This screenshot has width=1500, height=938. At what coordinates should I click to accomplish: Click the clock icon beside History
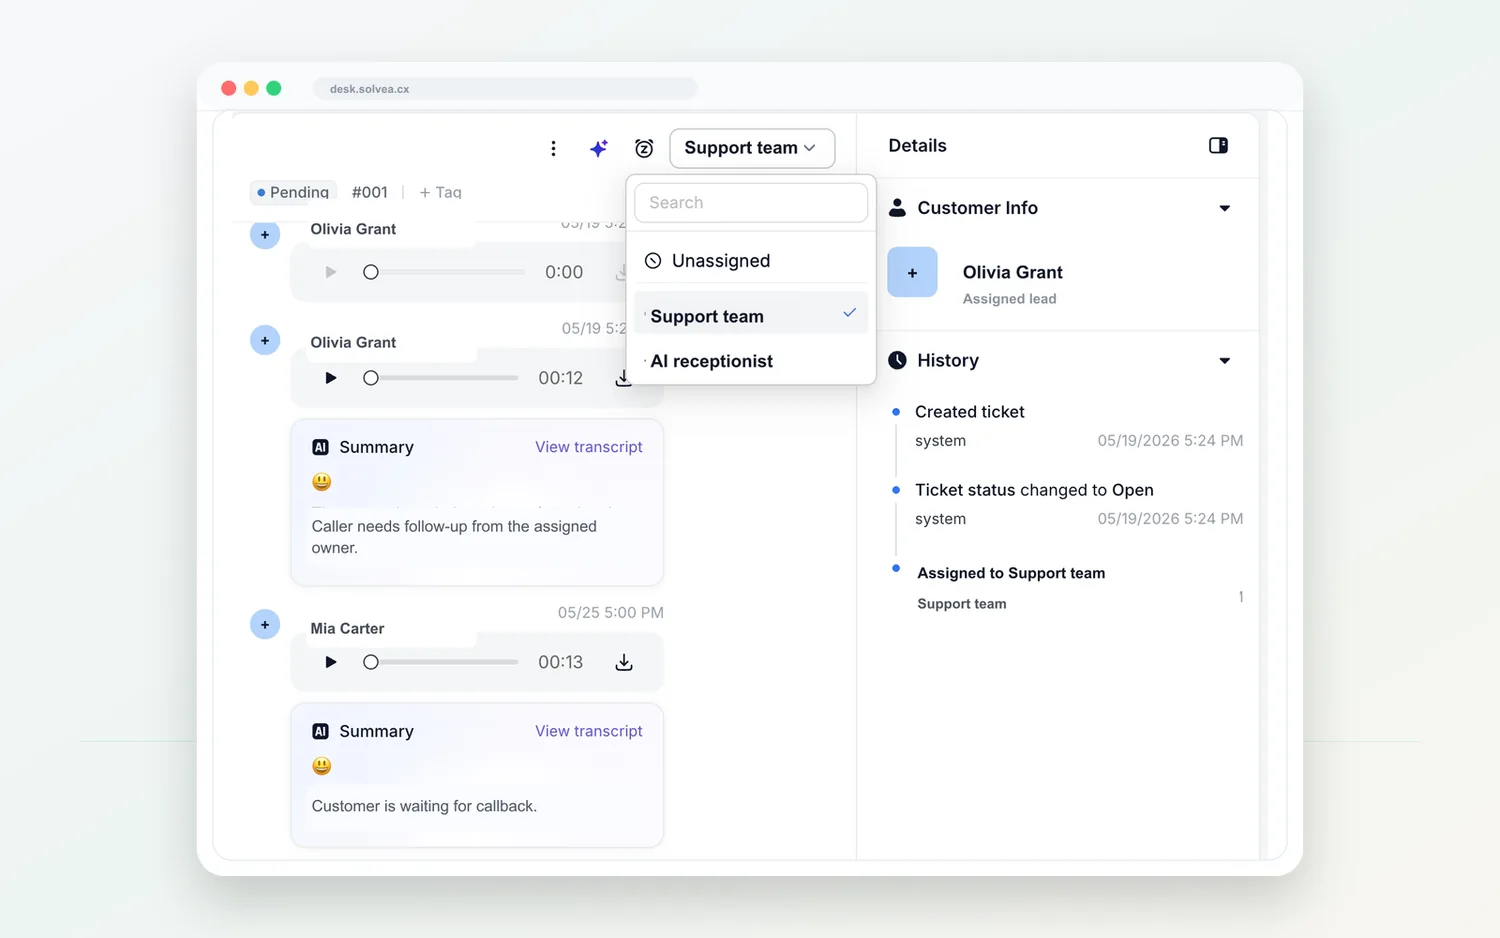coord(898,360)
